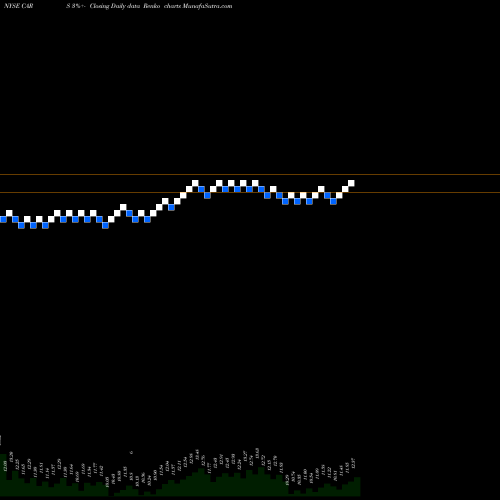Click the MunafaSutra.com site name

207,6
